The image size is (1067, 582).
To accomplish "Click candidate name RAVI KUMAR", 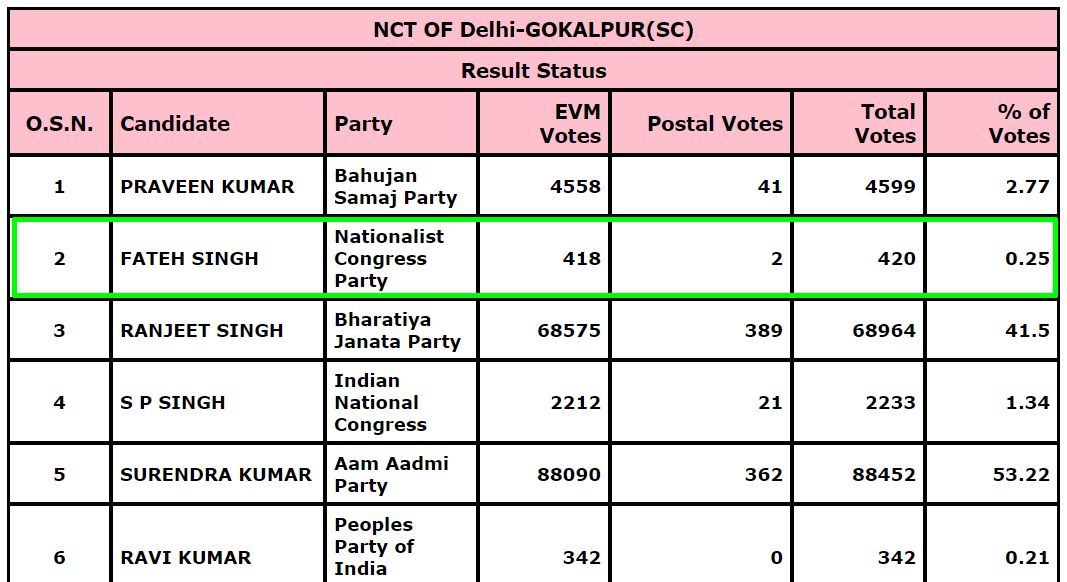I will pos(186,557).
